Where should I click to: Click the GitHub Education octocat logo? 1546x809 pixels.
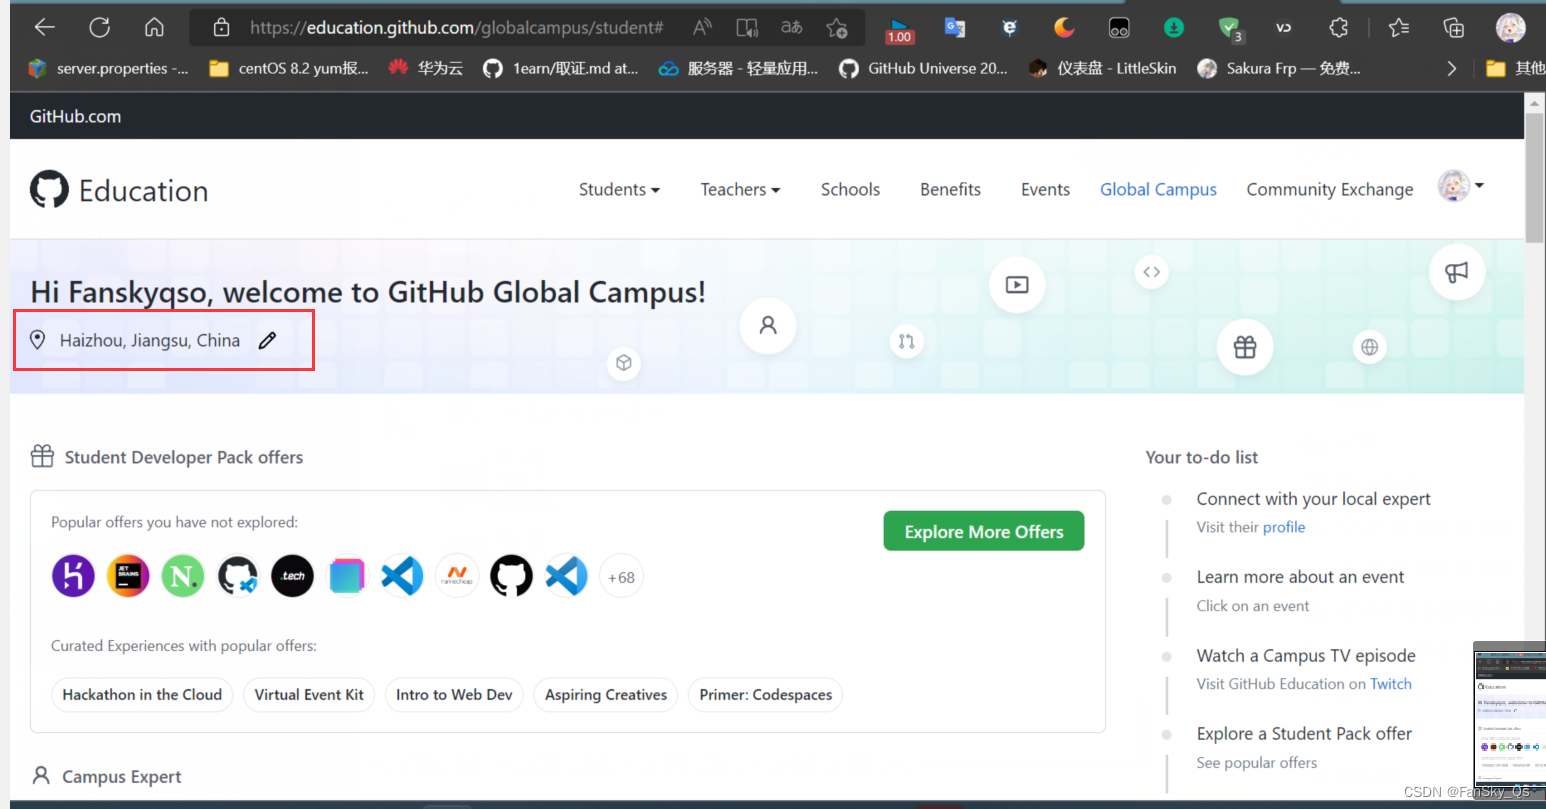point(49,189)
